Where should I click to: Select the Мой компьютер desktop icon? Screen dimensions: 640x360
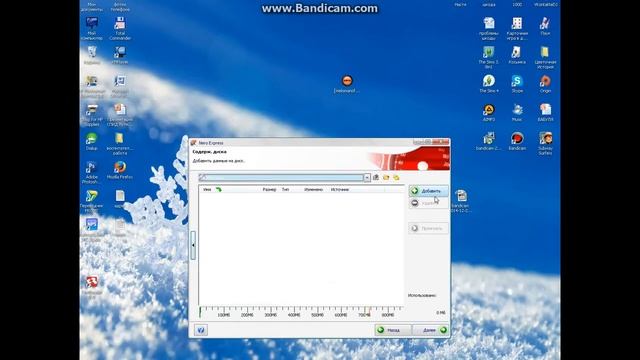pos(91,29)
